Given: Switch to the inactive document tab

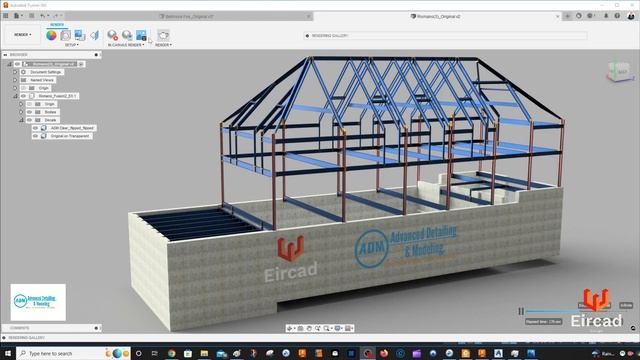Looking at the screenshot, I should (186, 16).
